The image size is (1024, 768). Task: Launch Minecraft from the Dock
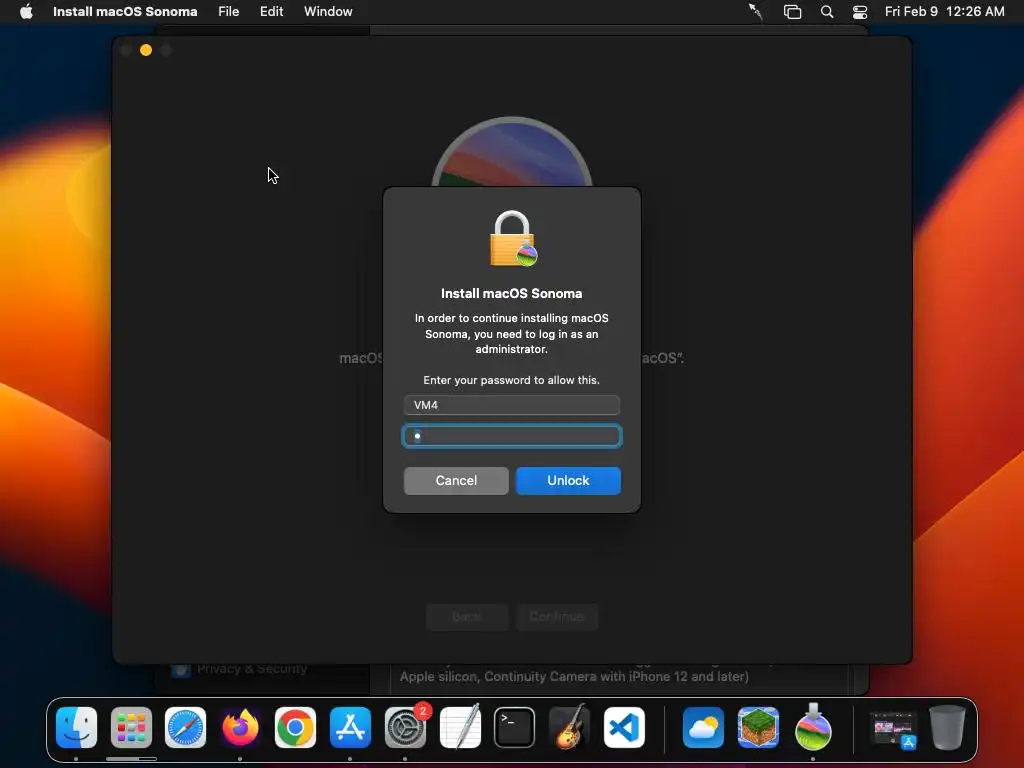(758, 727)
